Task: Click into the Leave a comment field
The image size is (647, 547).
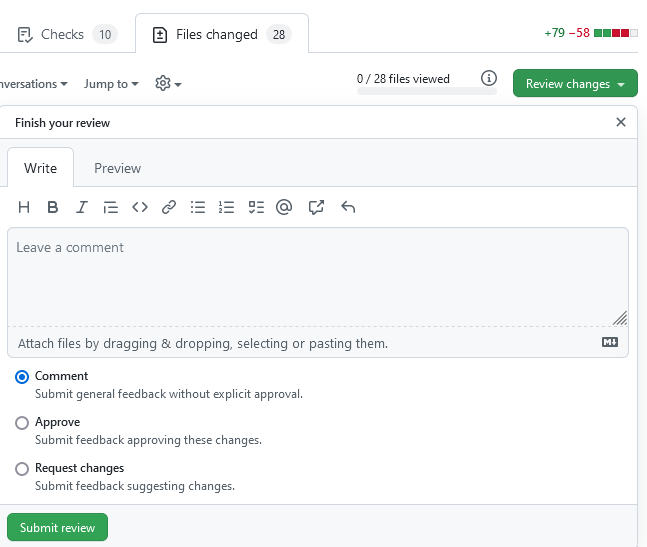Action: (317, 275)
